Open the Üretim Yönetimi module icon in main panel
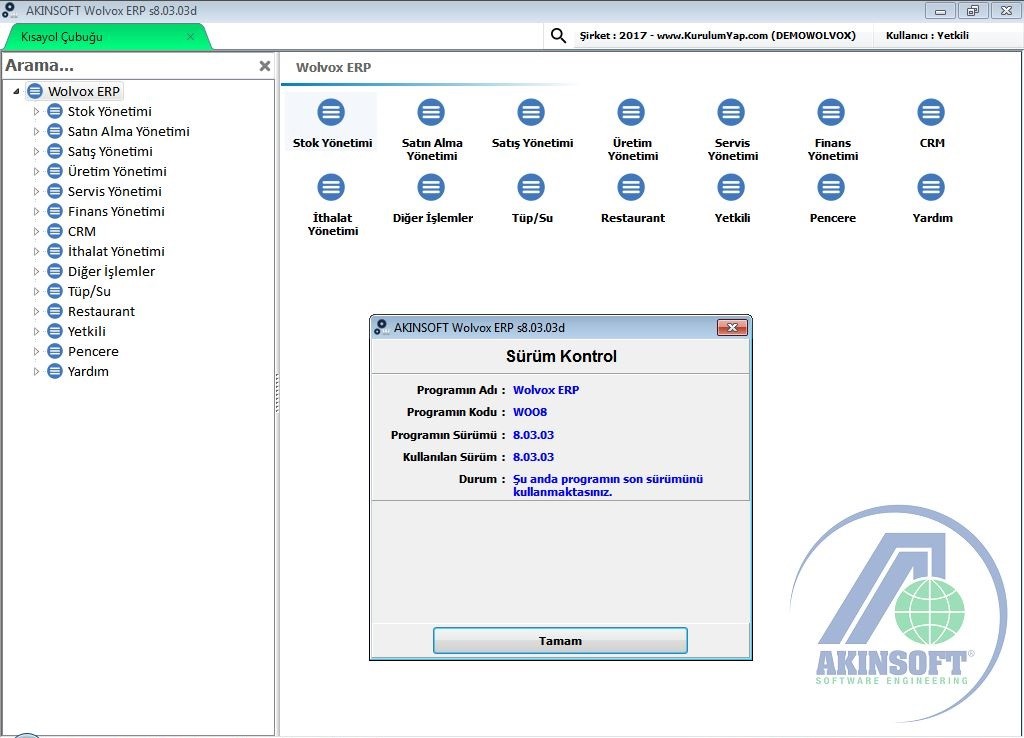The height and width of the screenshot is (738, 1024). (x=631, y=112)
